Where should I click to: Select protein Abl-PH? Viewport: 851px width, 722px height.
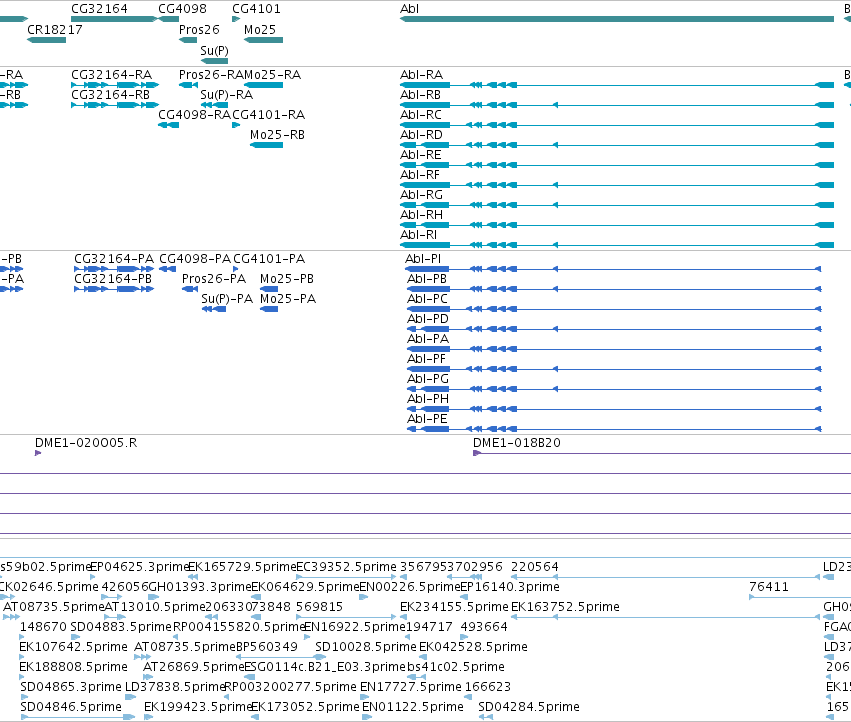pos(613,409)
